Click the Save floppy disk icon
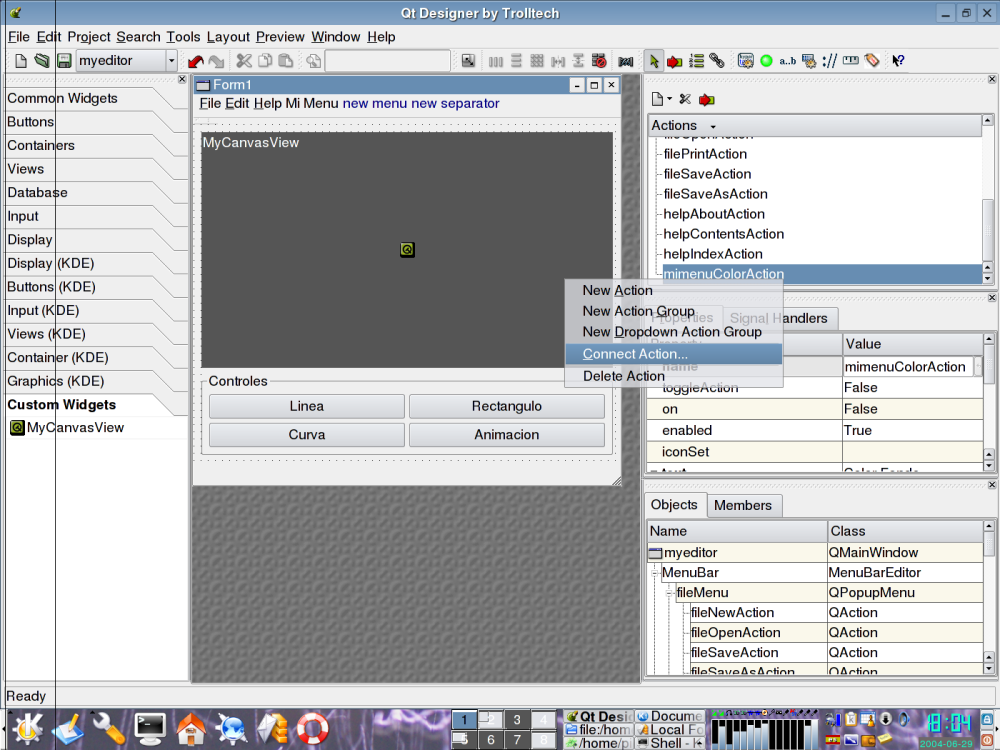Viewport: 1000px width, 750px height. (x=64, y=61)
